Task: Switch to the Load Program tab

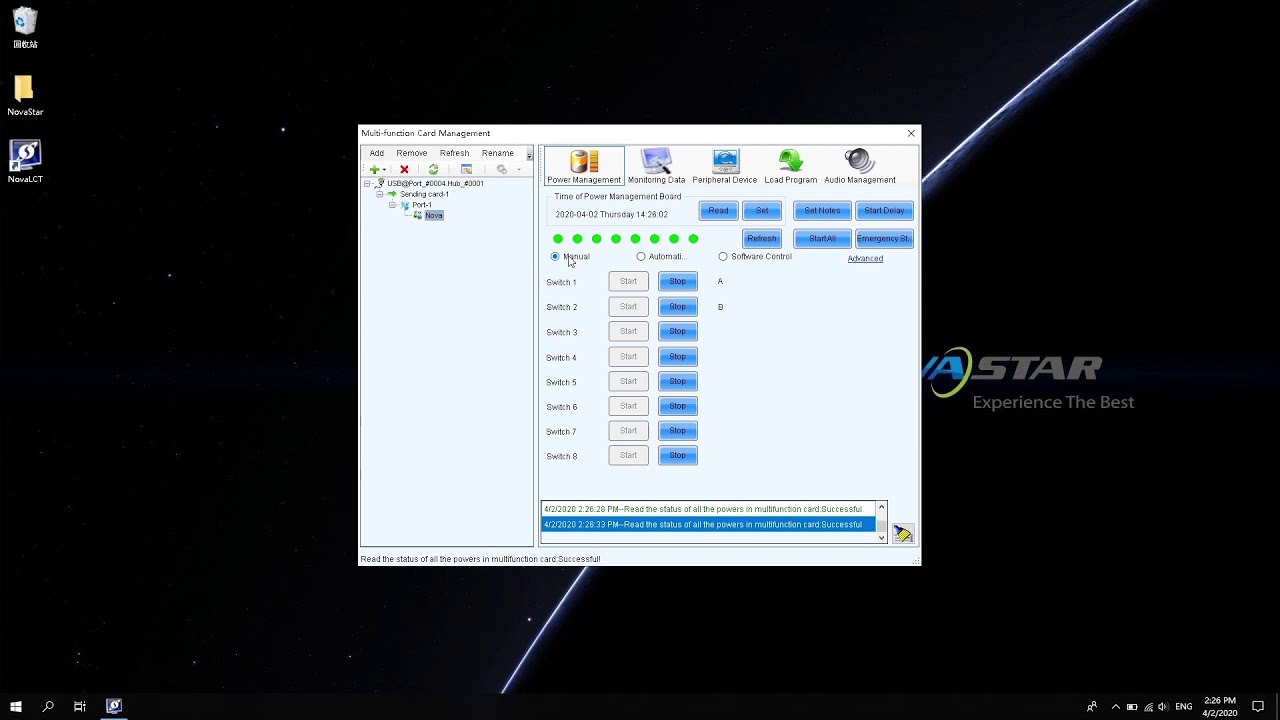Action: coord(791,166)
